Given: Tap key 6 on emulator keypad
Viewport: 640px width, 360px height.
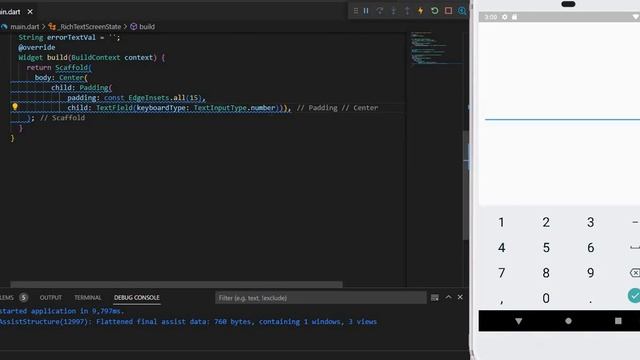Looking at the screenshot, I should point(591,248).
